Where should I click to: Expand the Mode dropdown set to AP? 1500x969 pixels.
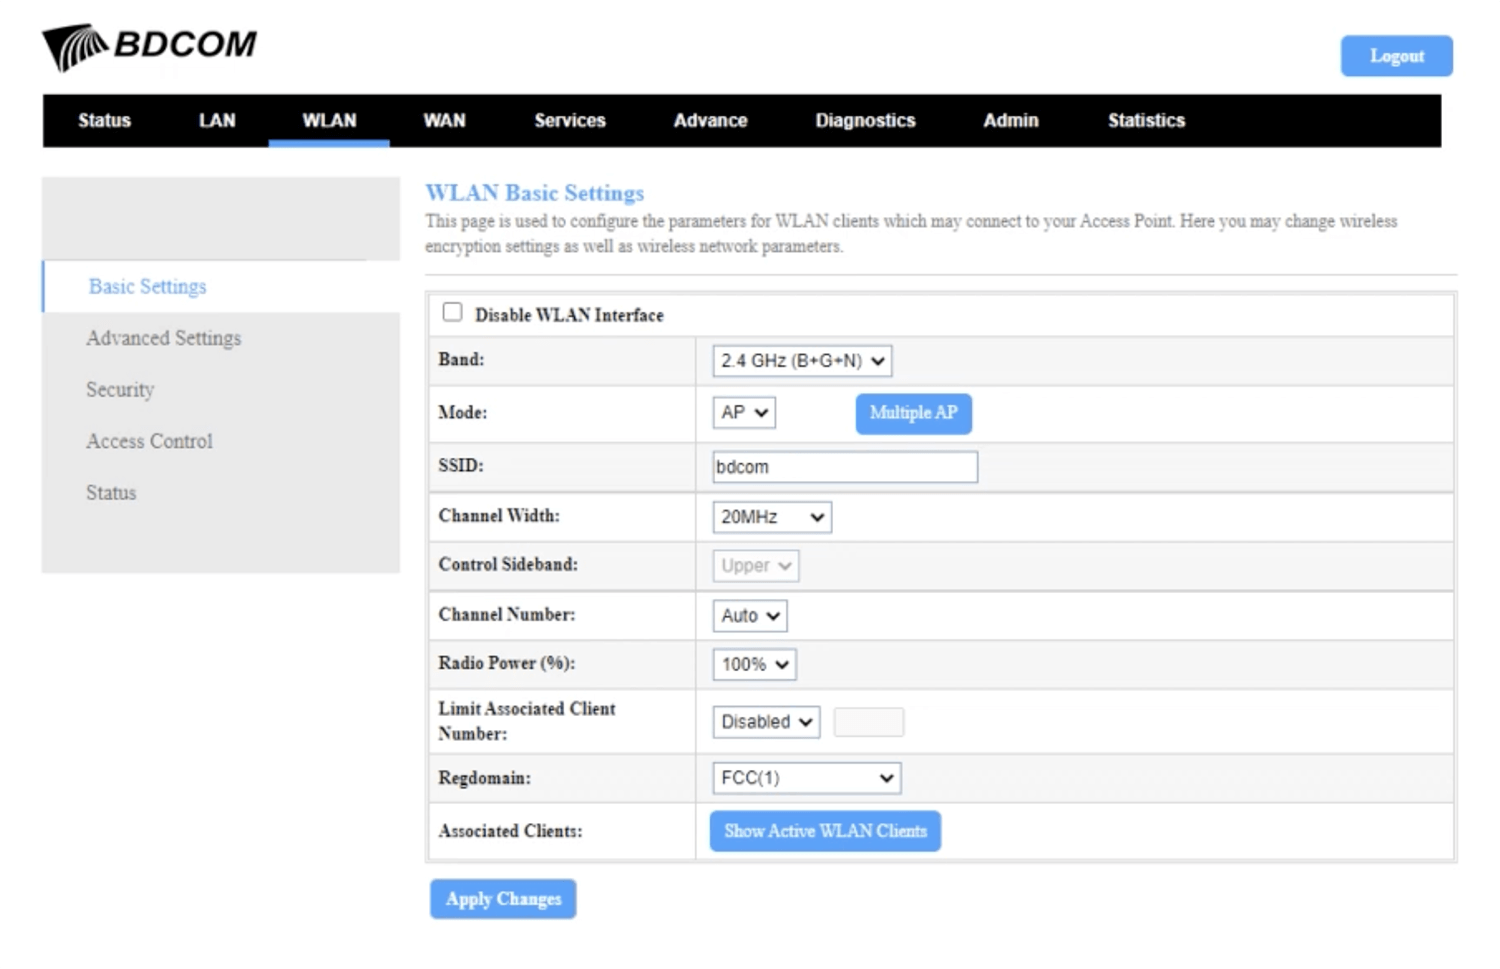[x=744, y=413]
